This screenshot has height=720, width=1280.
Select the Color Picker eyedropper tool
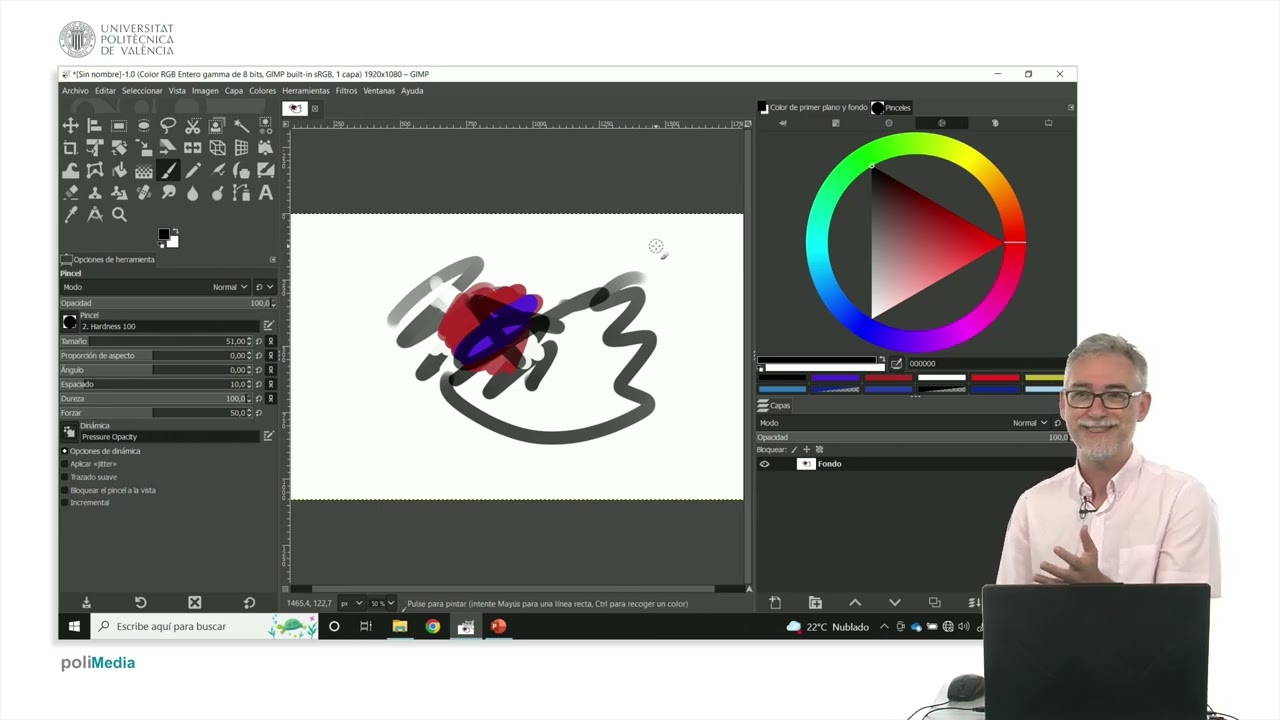(x=70, y=214)
